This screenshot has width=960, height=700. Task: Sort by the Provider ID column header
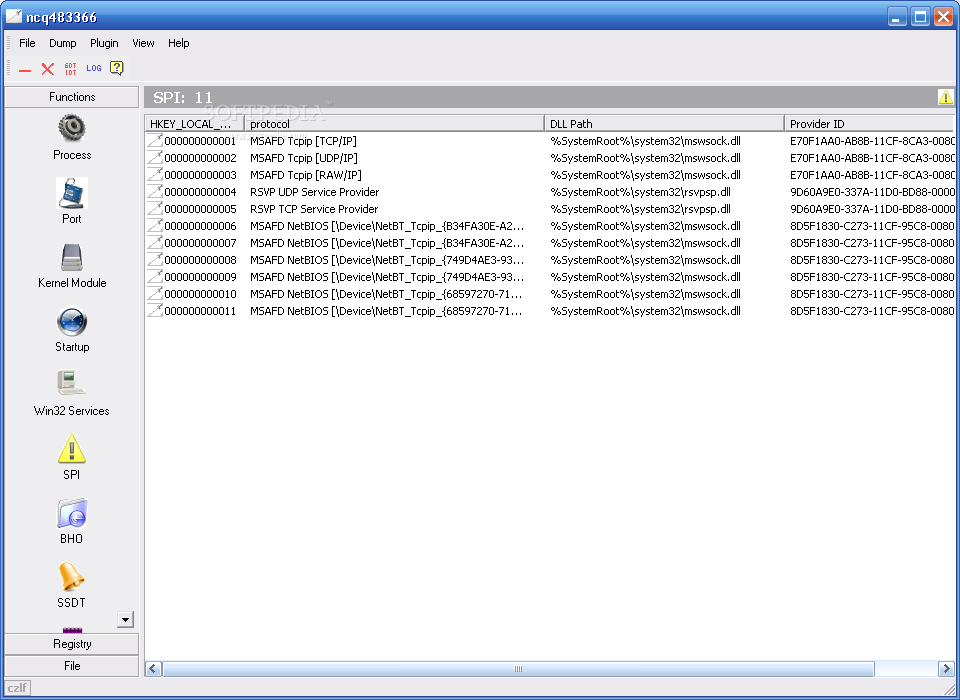(x=869, y=124)
